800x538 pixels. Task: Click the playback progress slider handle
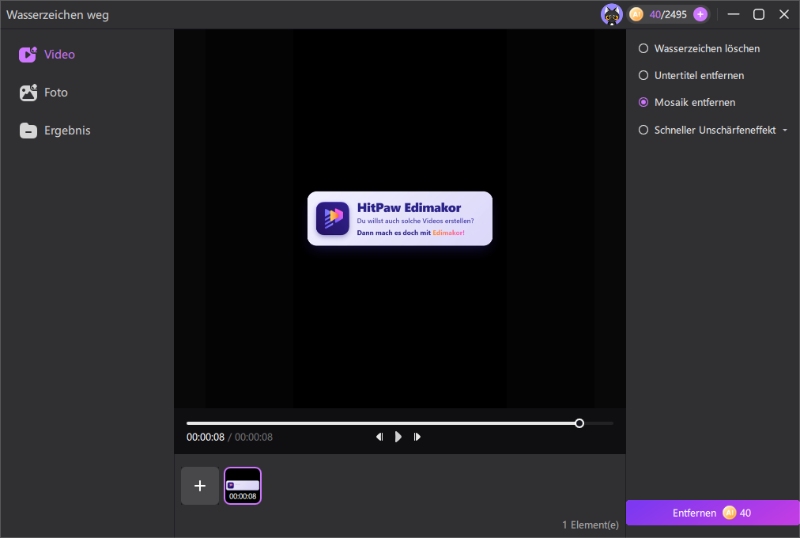[x=579, y=423]
